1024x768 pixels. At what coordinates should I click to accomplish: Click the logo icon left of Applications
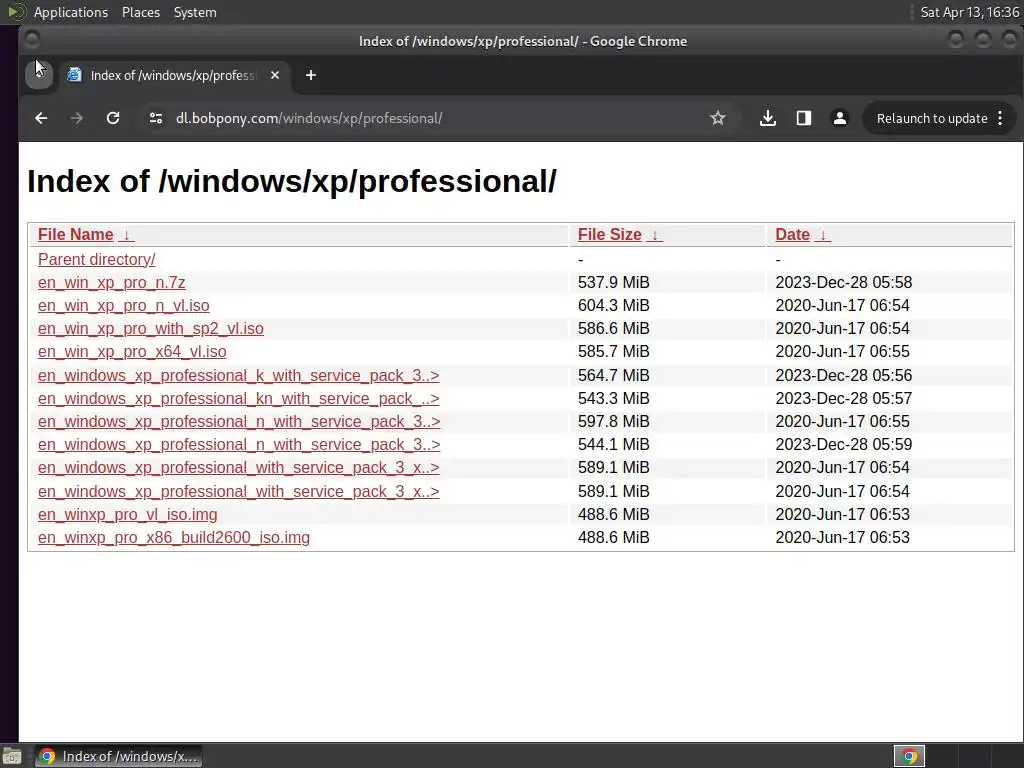point(16,12)
